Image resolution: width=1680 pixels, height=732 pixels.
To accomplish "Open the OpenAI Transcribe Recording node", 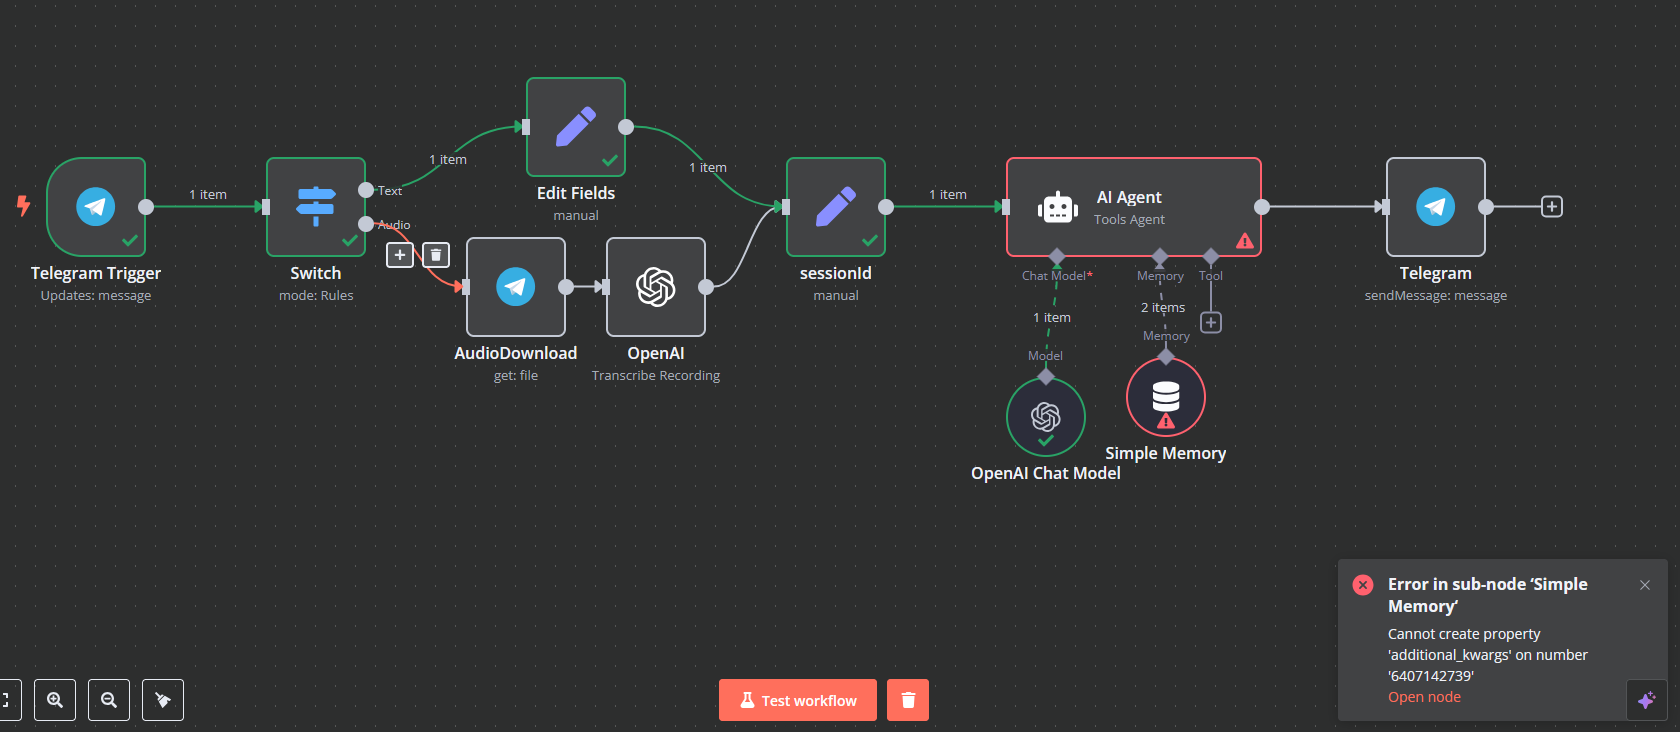I will [x=656, y=287].
